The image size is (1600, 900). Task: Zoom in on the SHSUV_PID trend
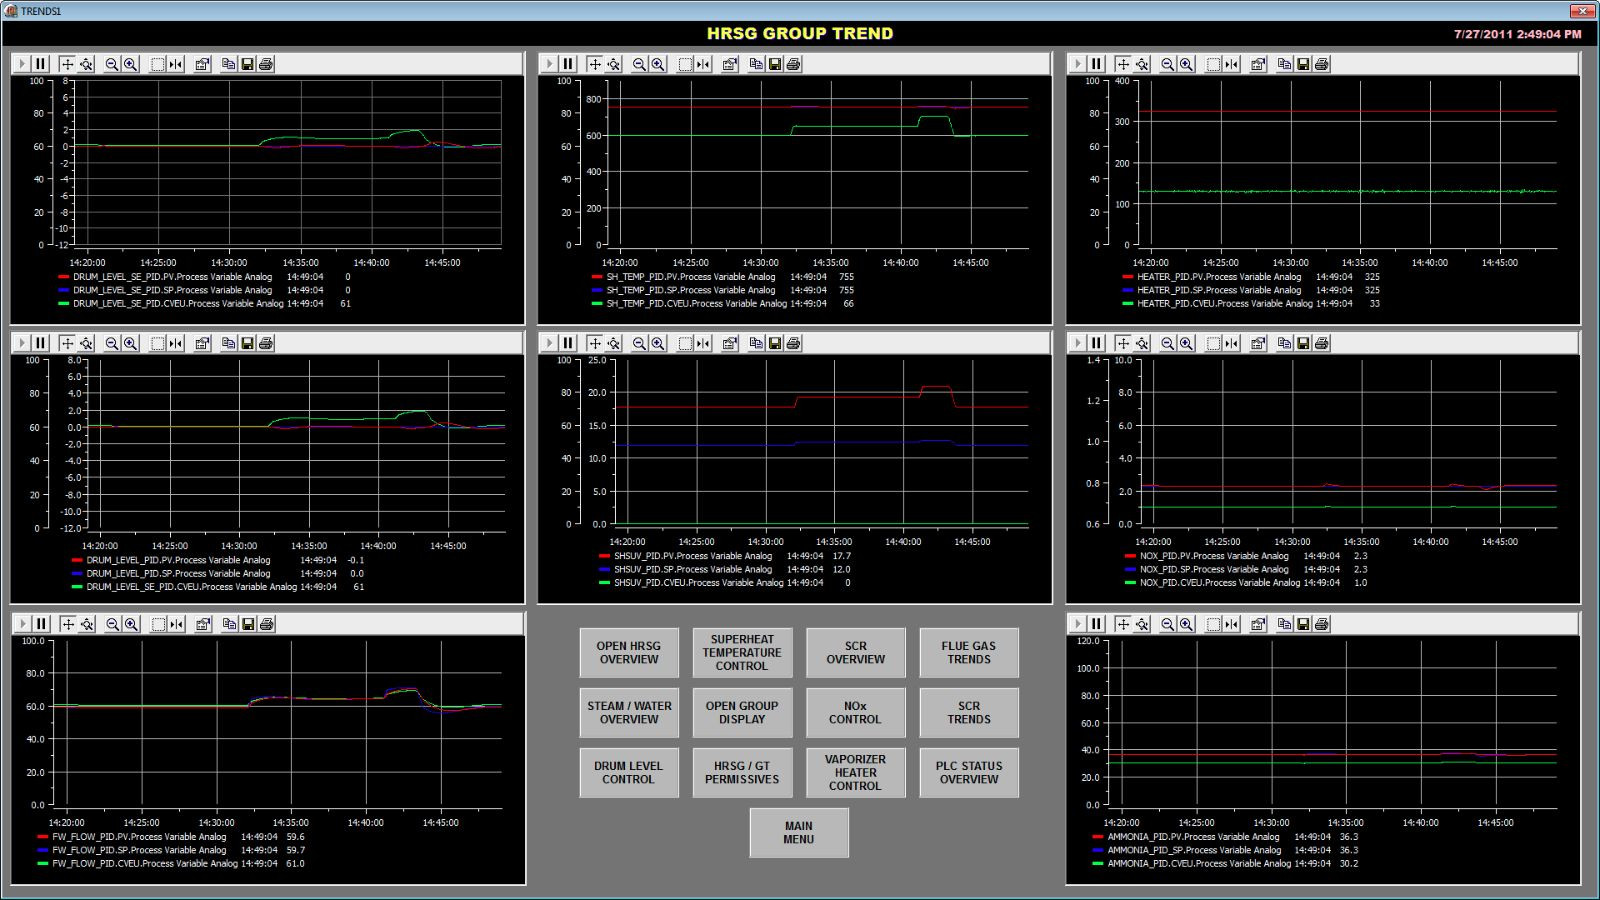pyautogui.click(x=658, y=343)
